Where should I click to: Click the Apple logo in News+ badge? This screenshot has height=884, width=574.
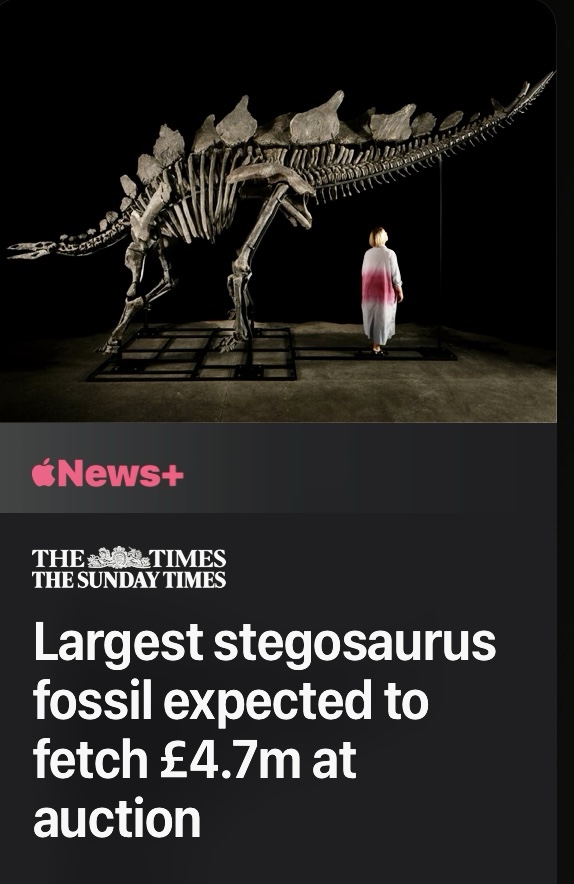pos(43,472)
